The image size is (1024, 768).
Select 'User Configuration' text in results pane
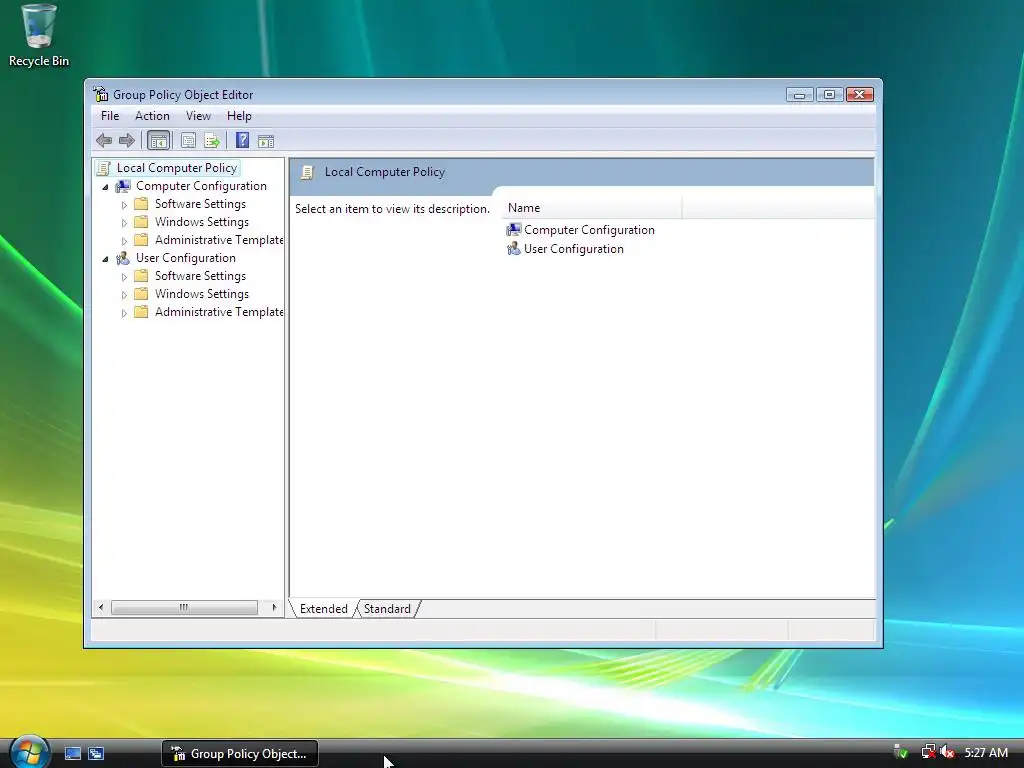pos(573,249)
